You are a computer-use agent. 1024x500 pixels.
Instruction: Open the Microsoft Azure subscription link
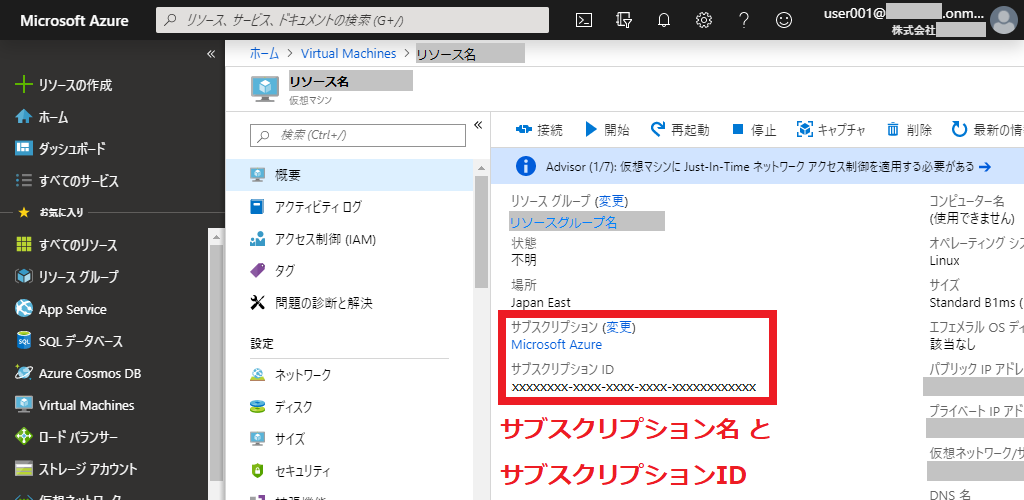(x=556, y=345)
